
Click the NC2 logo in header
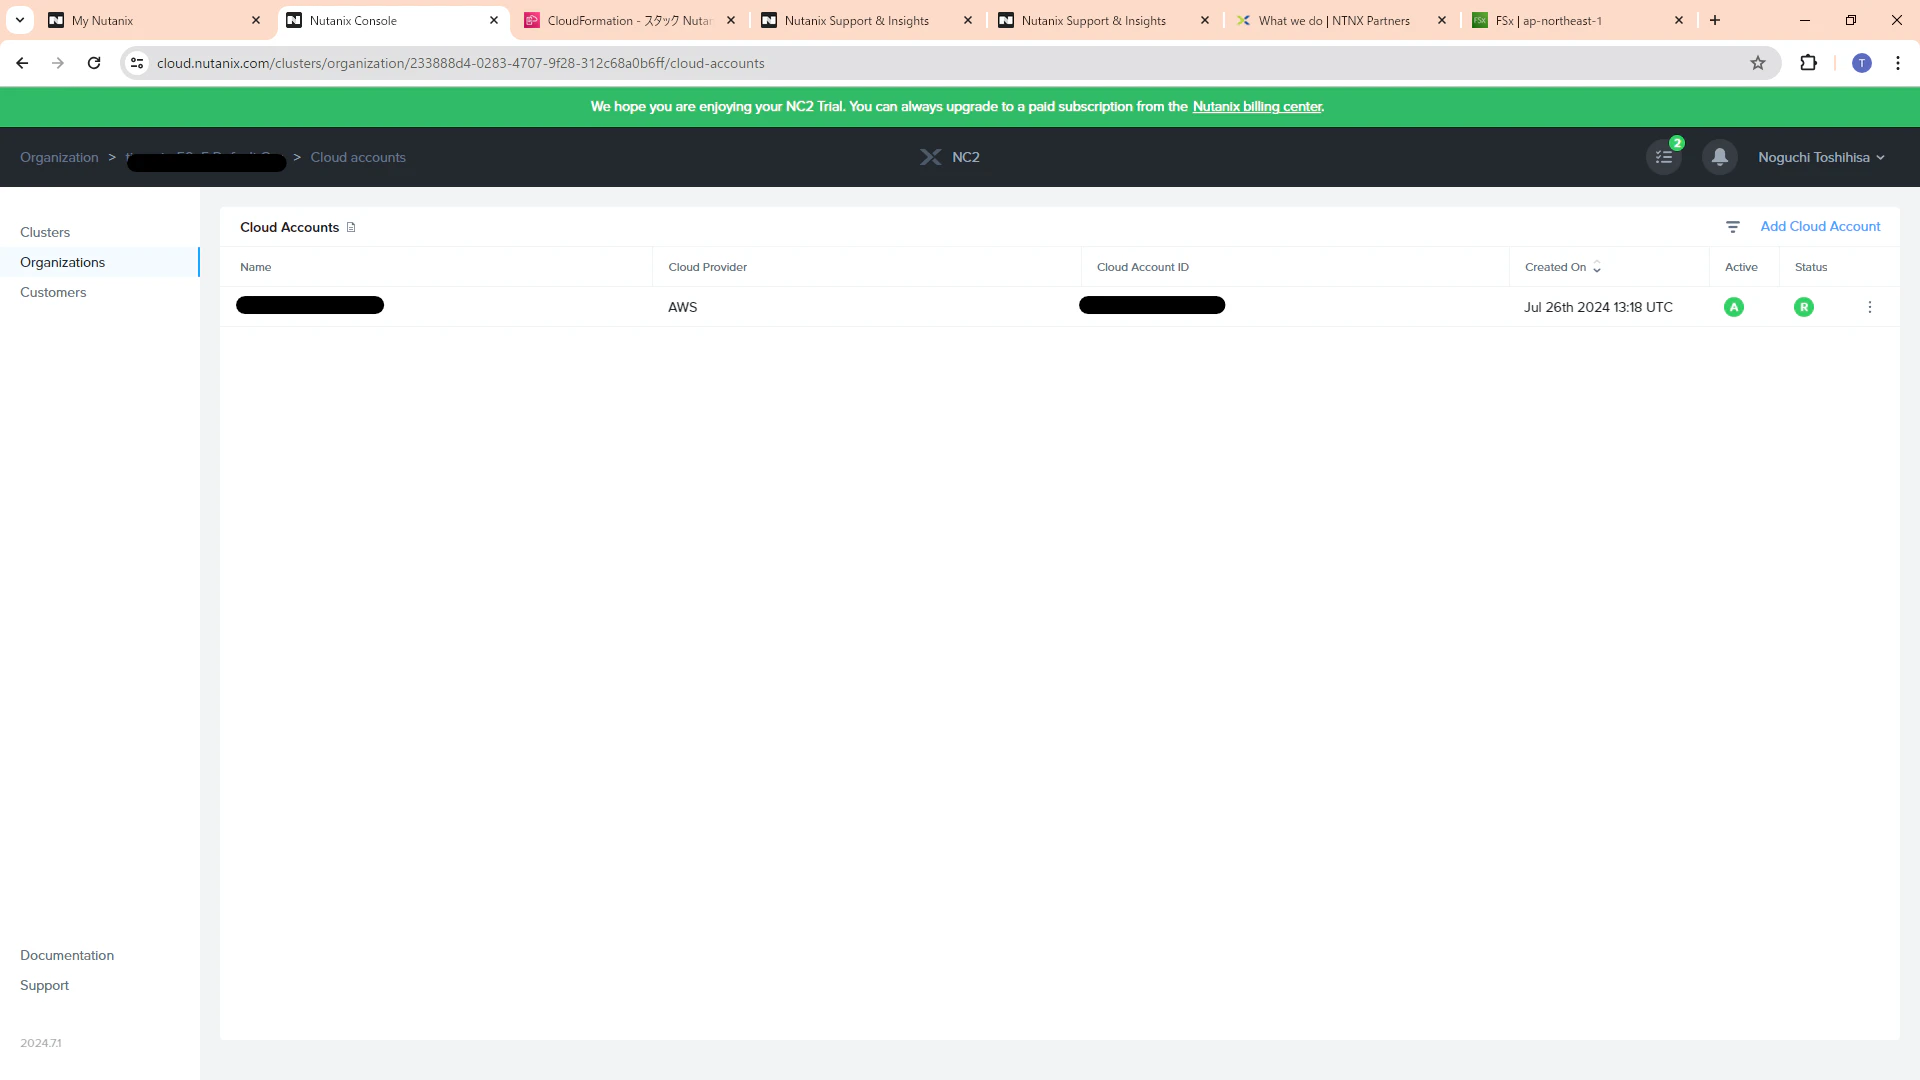click(x=950, y=157)
